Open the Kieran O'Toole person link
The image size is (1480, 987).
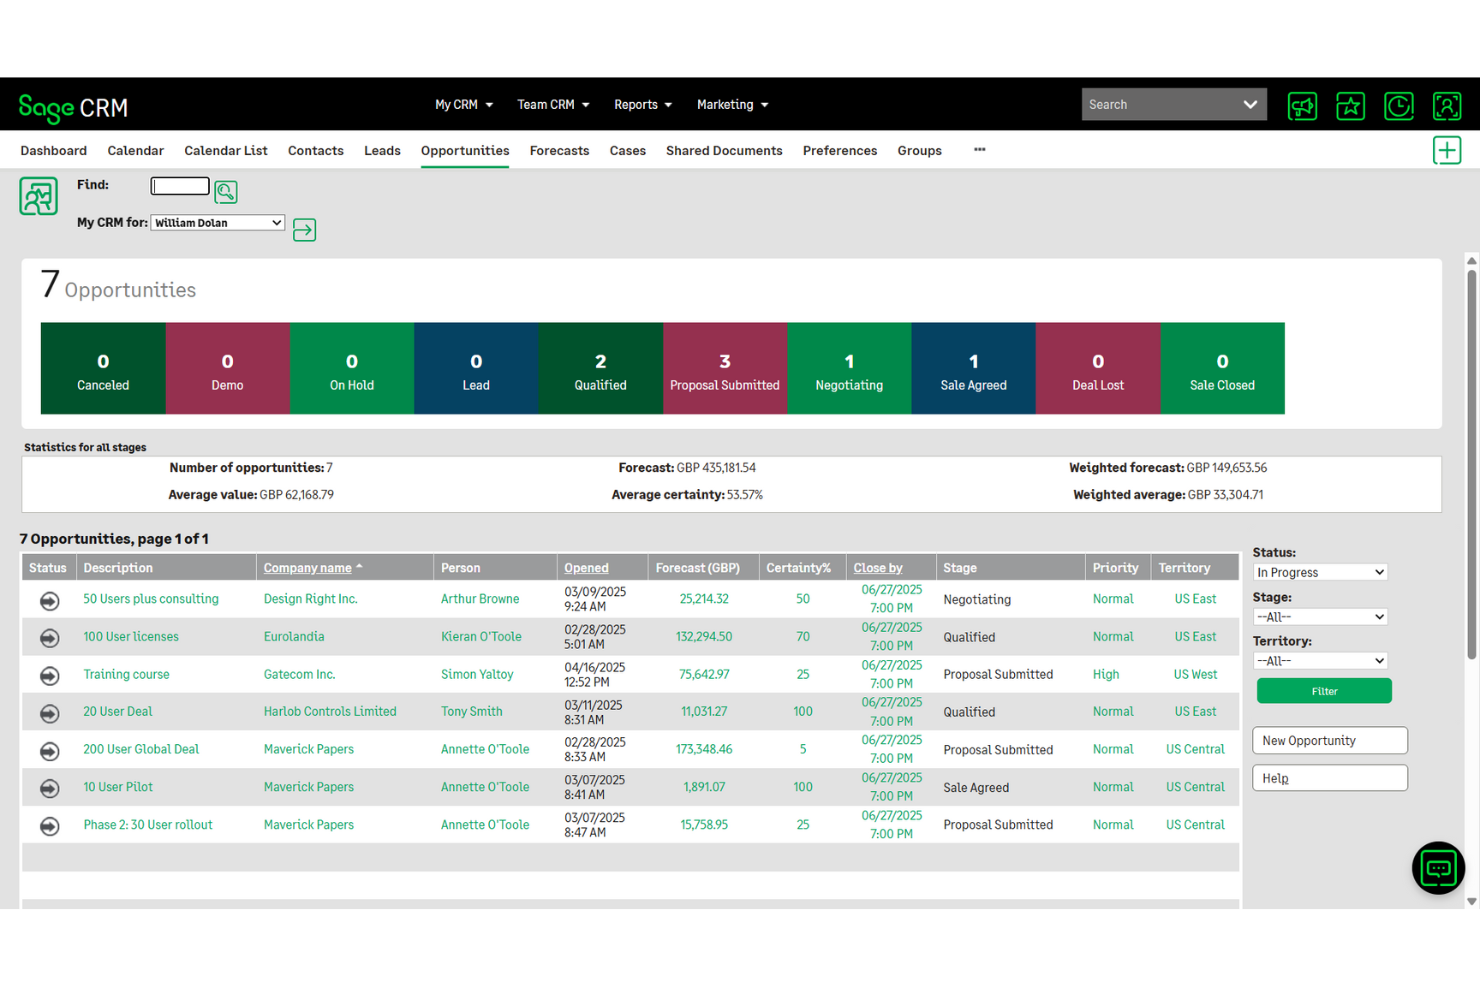[481, 637]
